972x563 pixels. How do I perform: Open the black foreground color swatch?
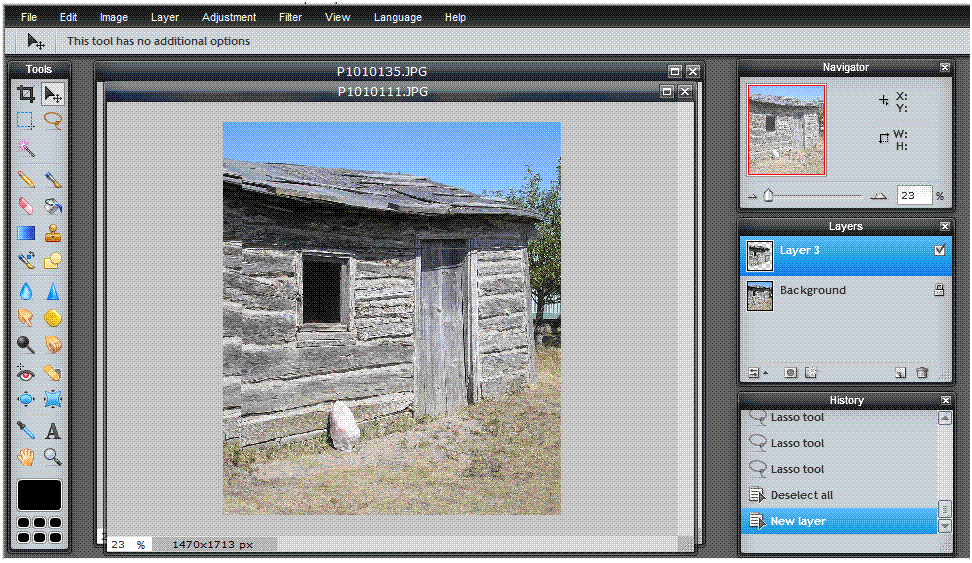coord(39,495)
